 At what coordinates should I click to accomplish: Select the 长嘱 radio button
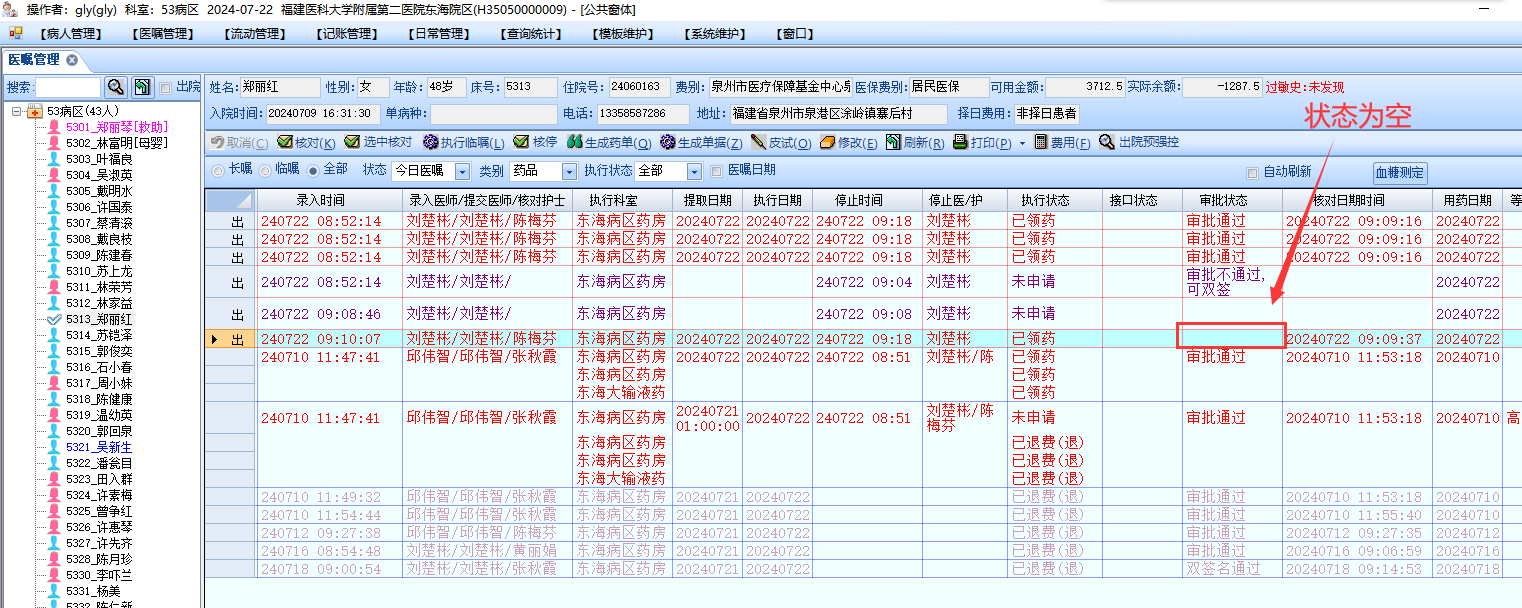click(218, 170)
